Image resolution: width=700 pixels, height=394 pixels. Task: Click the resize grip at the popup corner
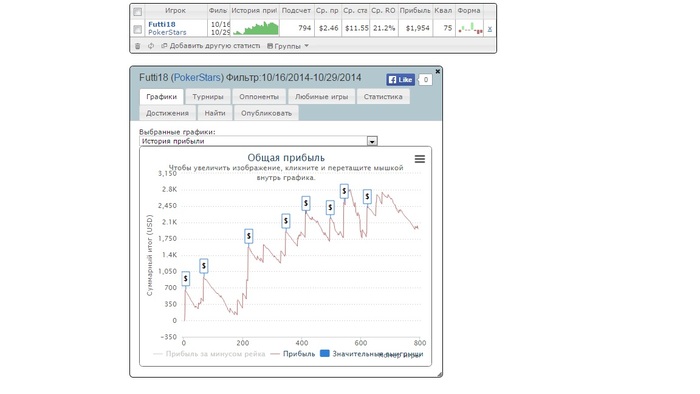(x=439, y=374)
